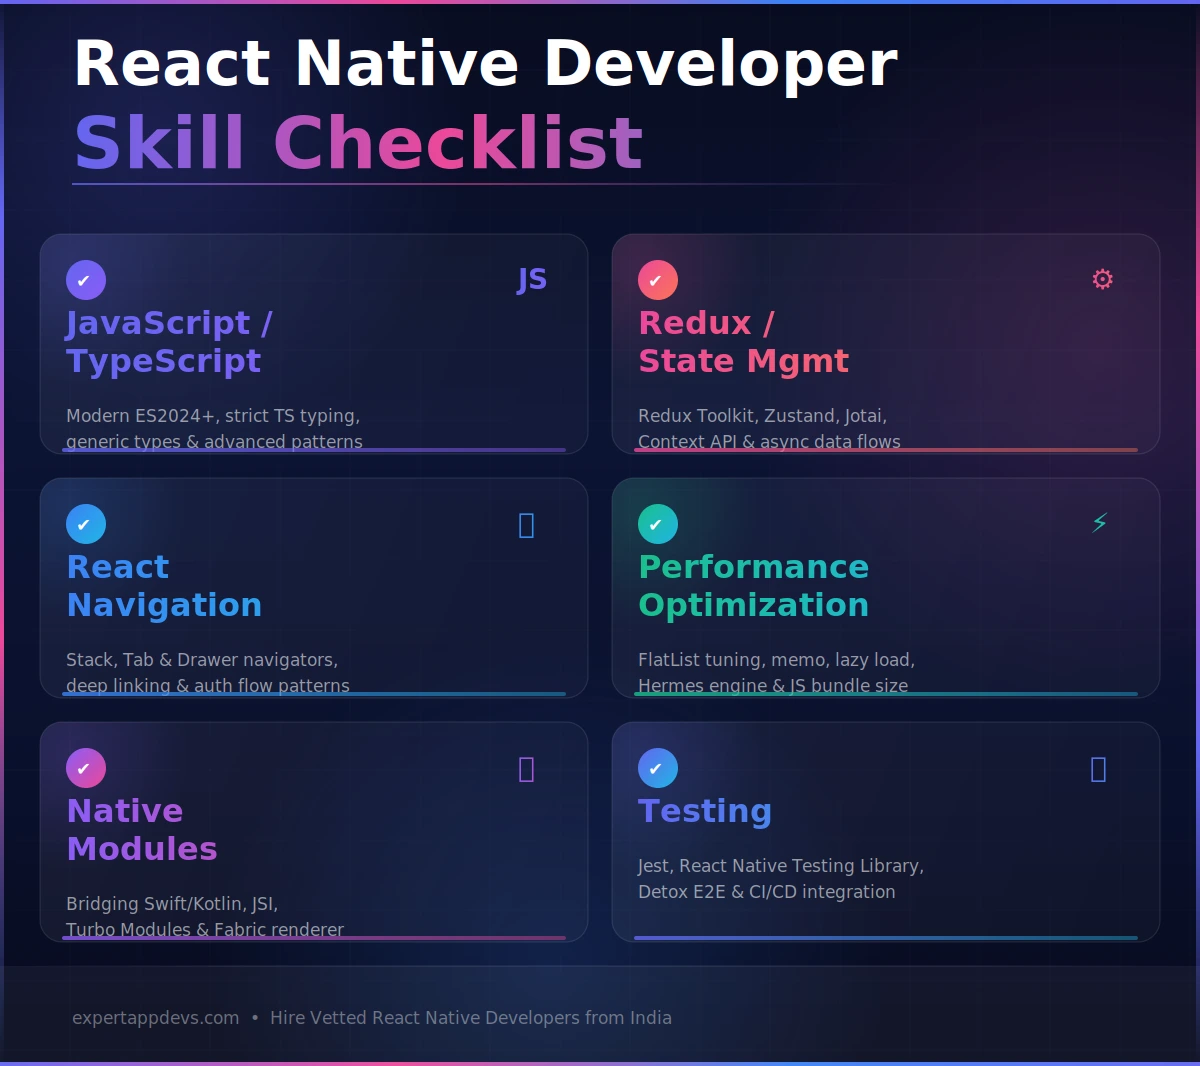Click the Performance Optimization checkmark badge
The image size is (1200, 1066).
tap(658, 524)
